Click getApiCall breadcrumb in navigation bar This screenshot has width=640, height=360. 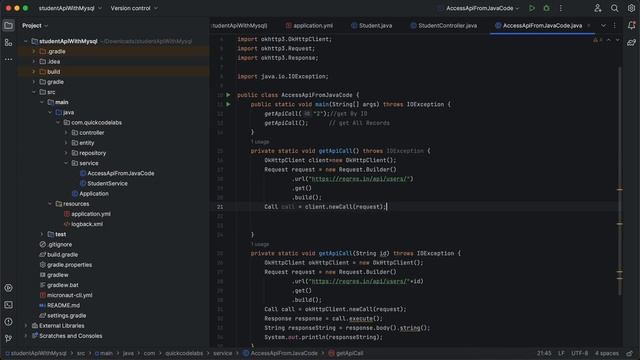[x=346, y=353]
